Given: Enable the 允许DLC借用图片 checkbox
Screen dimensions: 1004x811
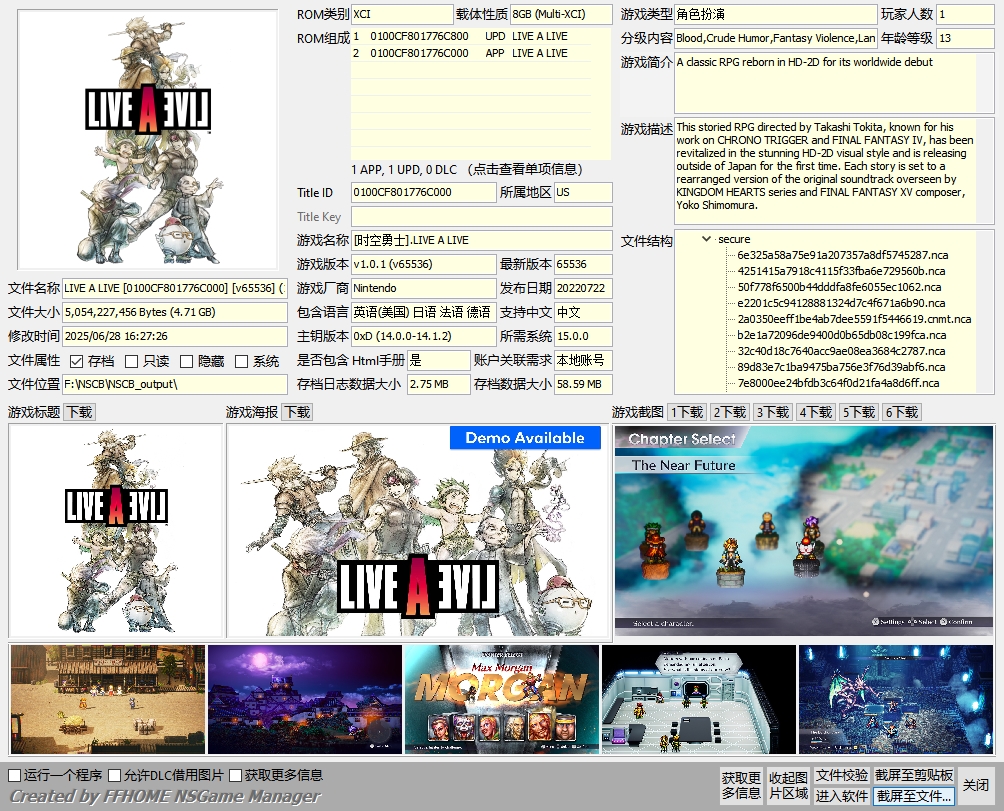Looking at the screenshot, I should (x=115, y=776).
